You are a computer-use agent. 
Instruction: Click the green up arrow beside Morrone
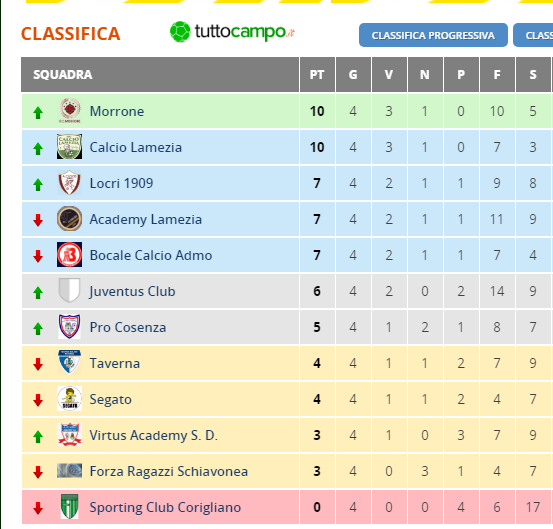pos(38,113)
